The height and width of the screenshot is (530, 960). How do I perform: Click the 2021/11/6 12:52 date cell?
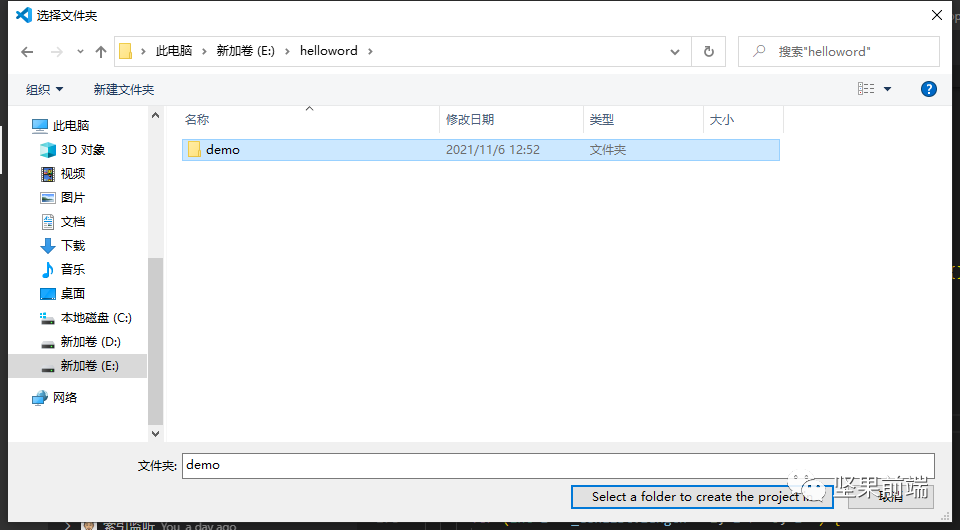(493, 150)
